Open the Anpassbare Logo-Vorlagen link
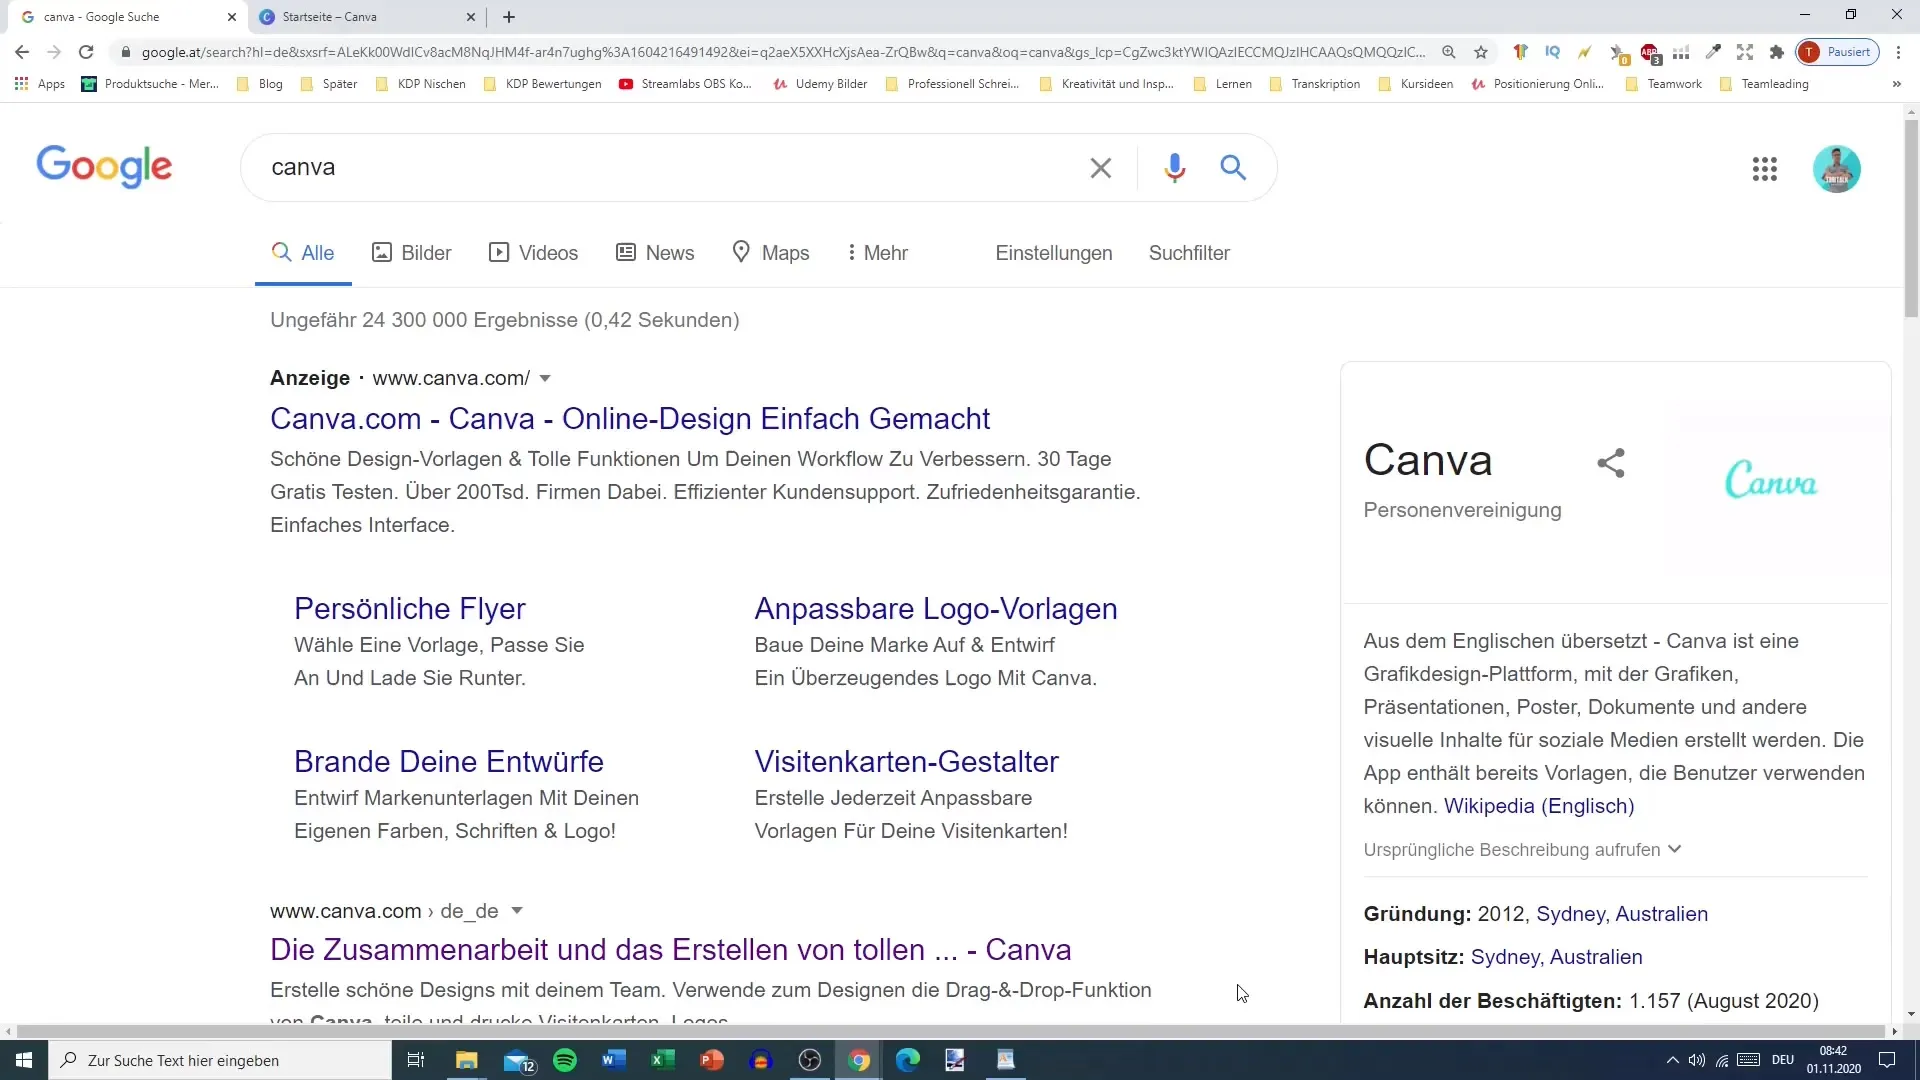Screen dimensions: 1920x1080 [936, 608]
